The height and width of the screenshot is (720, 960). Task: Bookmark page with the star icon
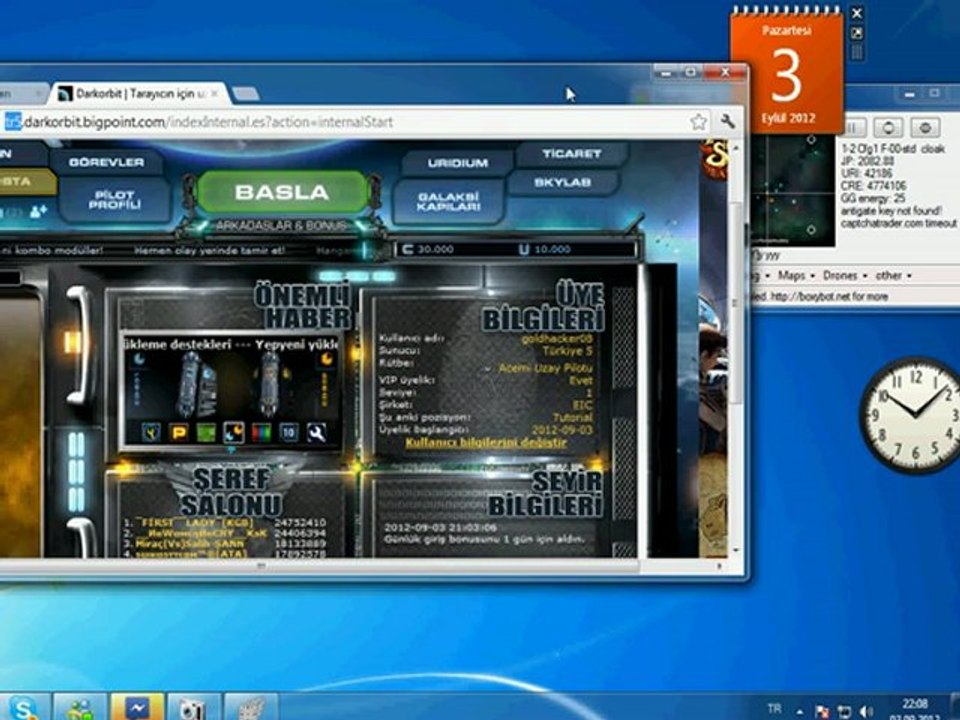pyautogui.click(x=699, y=122)
